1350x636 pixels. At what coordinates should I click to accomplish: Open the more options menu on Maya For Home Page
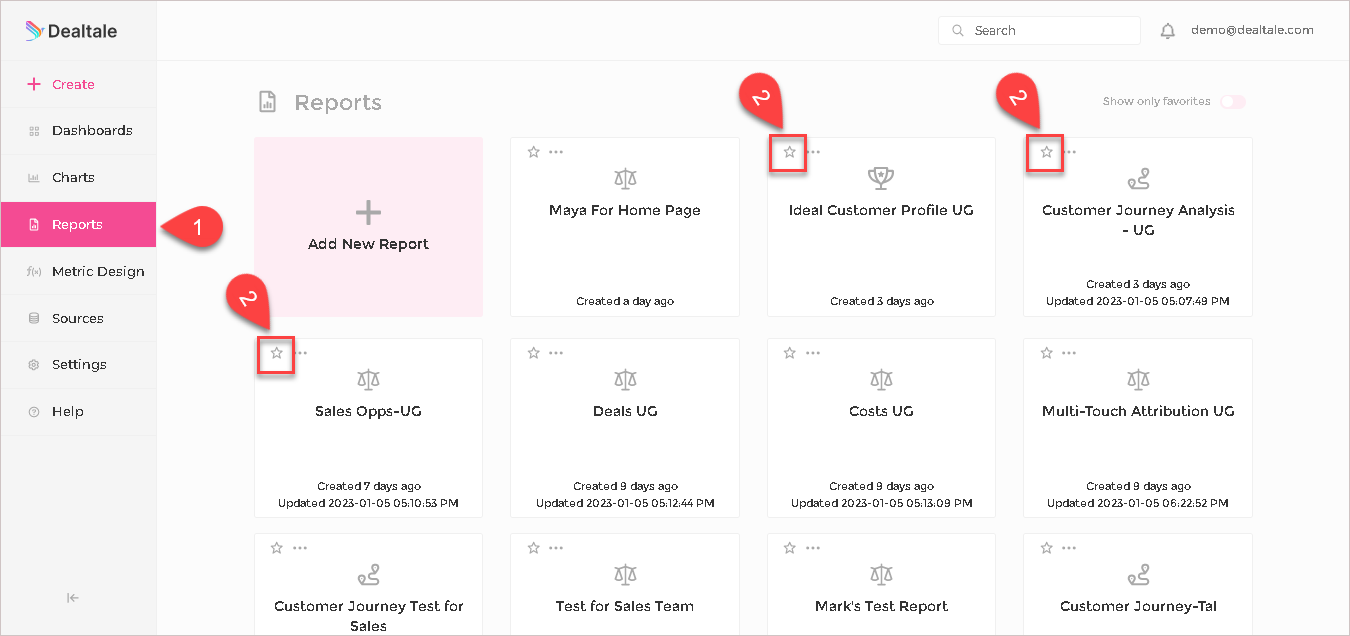(556, 152)
